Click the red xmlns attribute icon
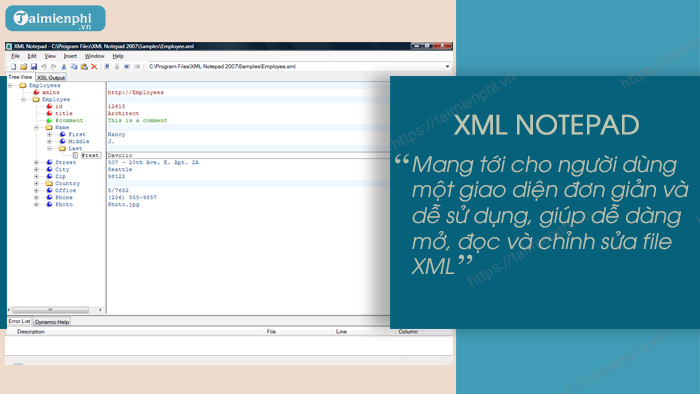Screen dimensions: 700x394 (37, 92)
